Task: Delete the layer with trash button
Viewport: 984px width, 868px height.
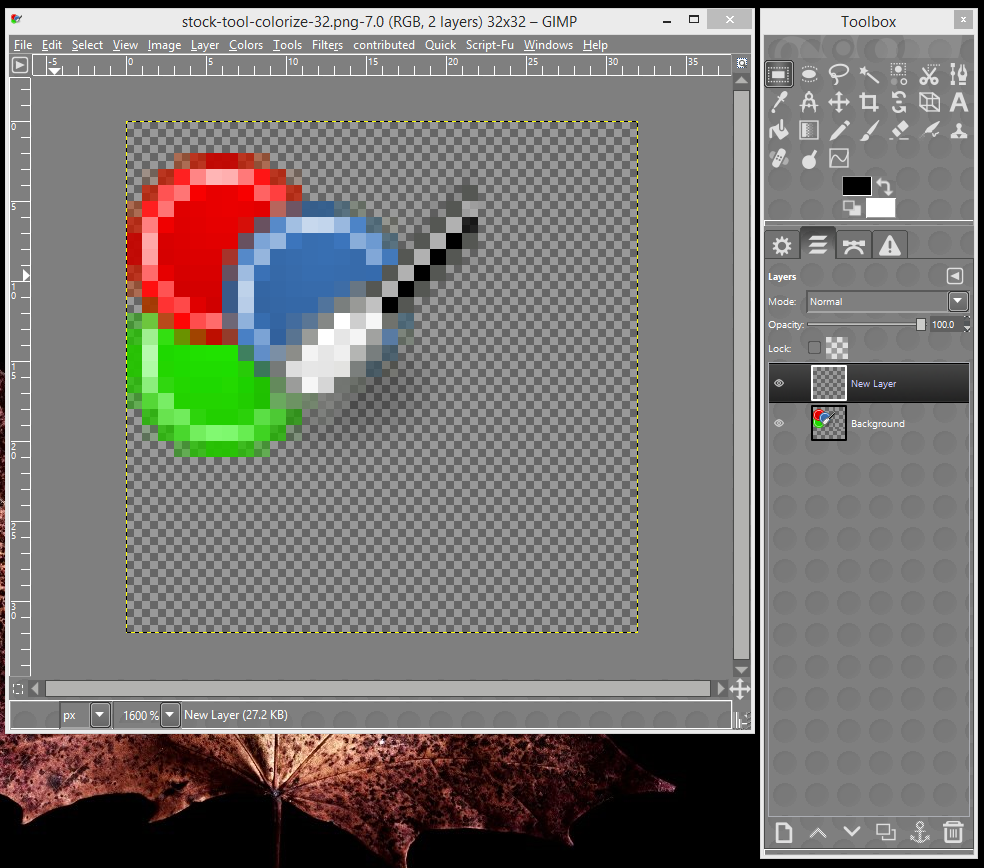Action: coord(953,833)
